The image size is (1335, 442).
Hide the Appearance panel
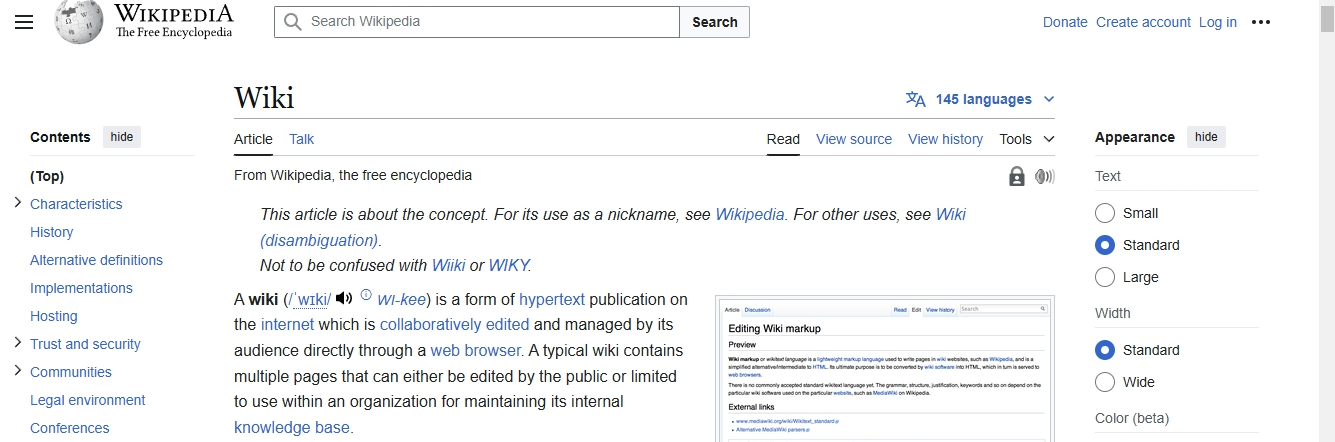point(1206,137)
